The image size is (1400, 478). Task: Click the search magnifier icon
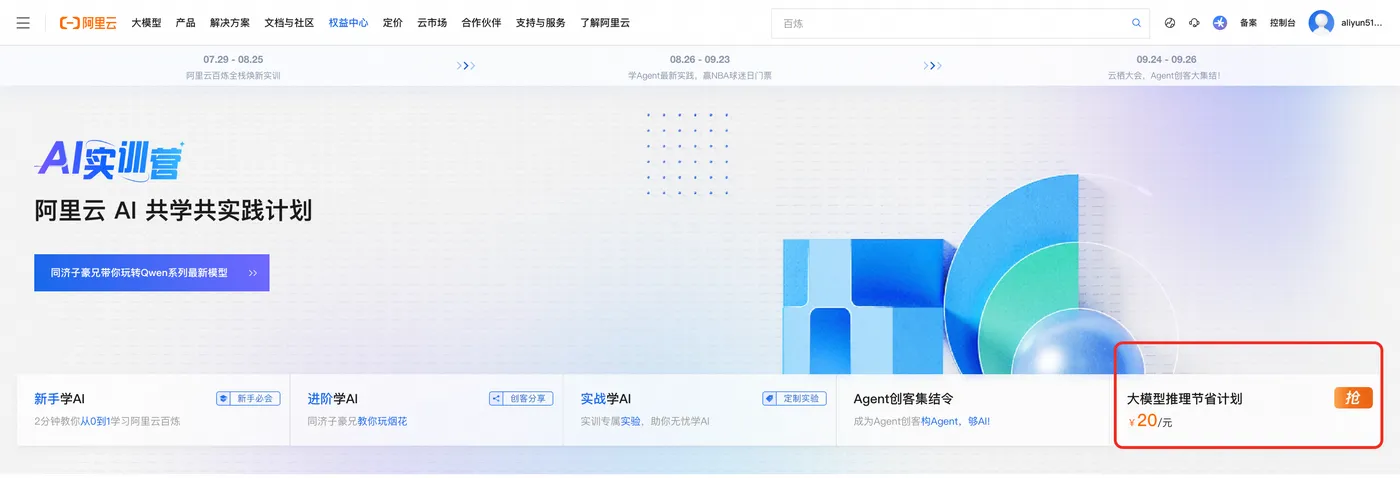pyautogui.click(x=1136, y=22)
